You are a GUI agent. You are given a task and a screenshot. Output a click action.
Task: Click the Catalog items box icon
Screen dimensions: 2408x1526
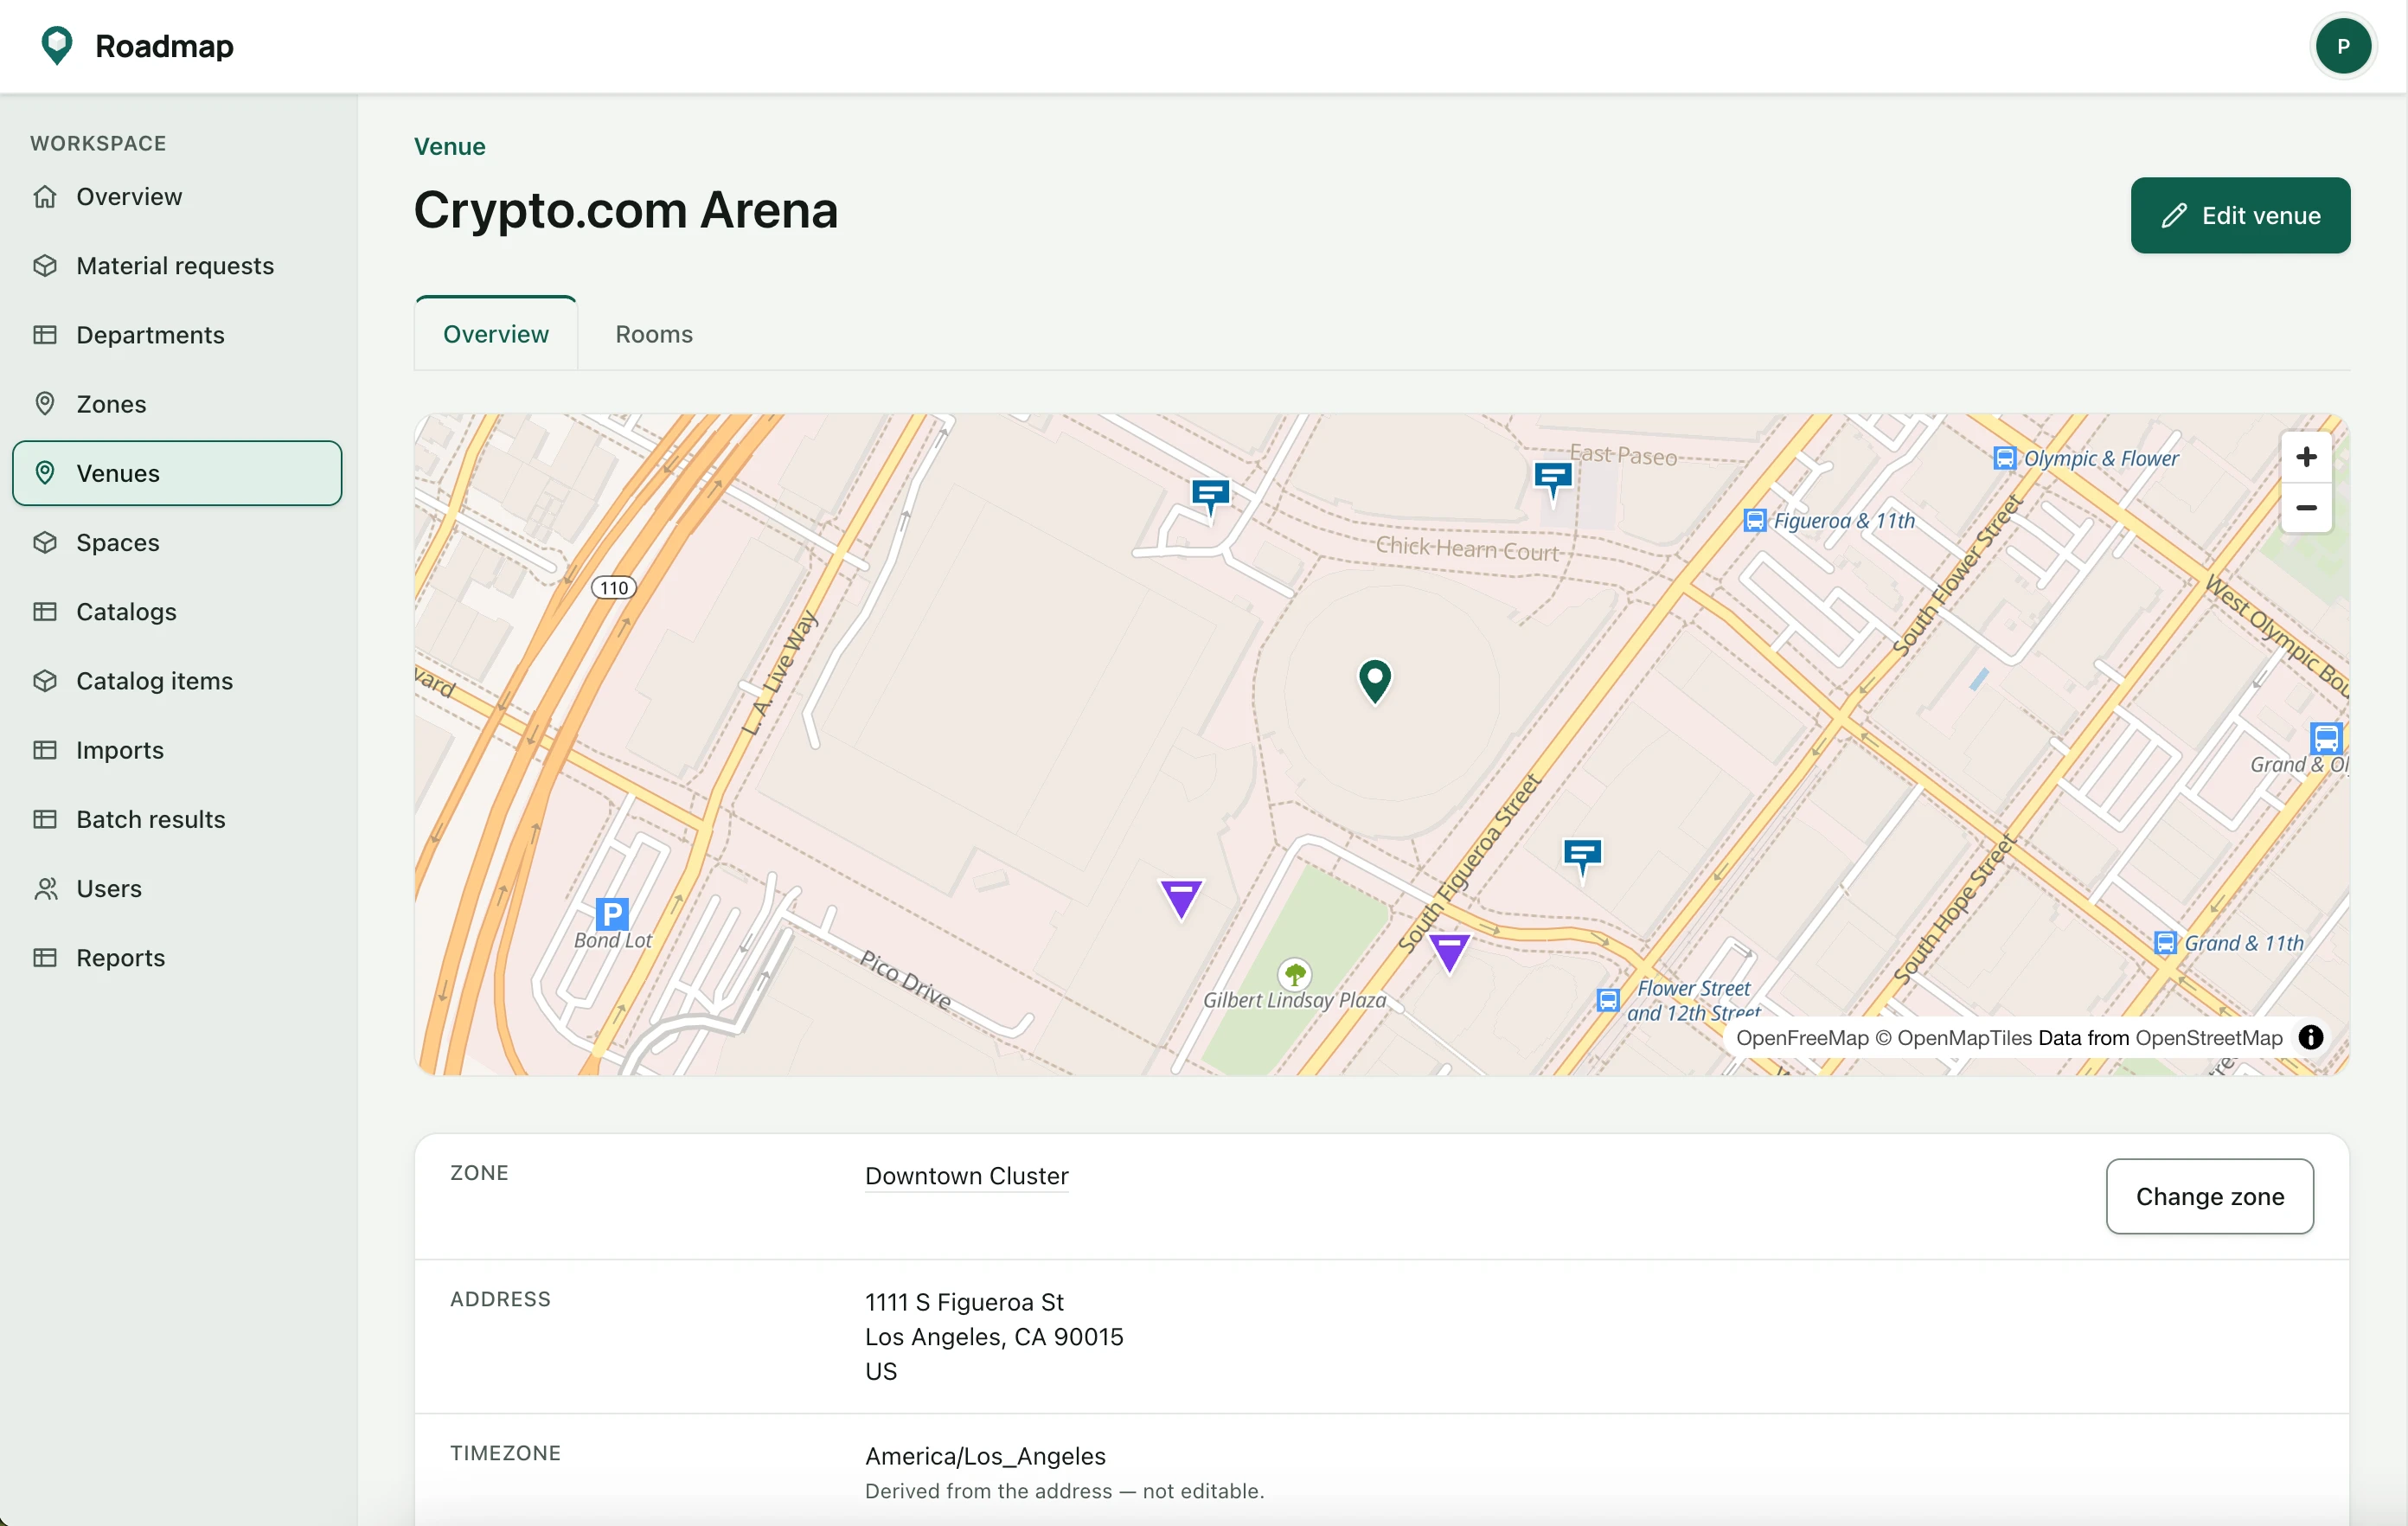[x=45, y=680]
